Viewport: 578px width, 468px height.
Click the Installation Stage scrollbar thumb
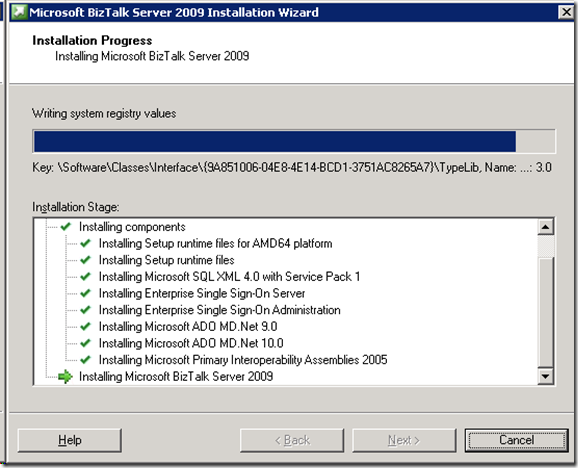[x=546, y=312]
